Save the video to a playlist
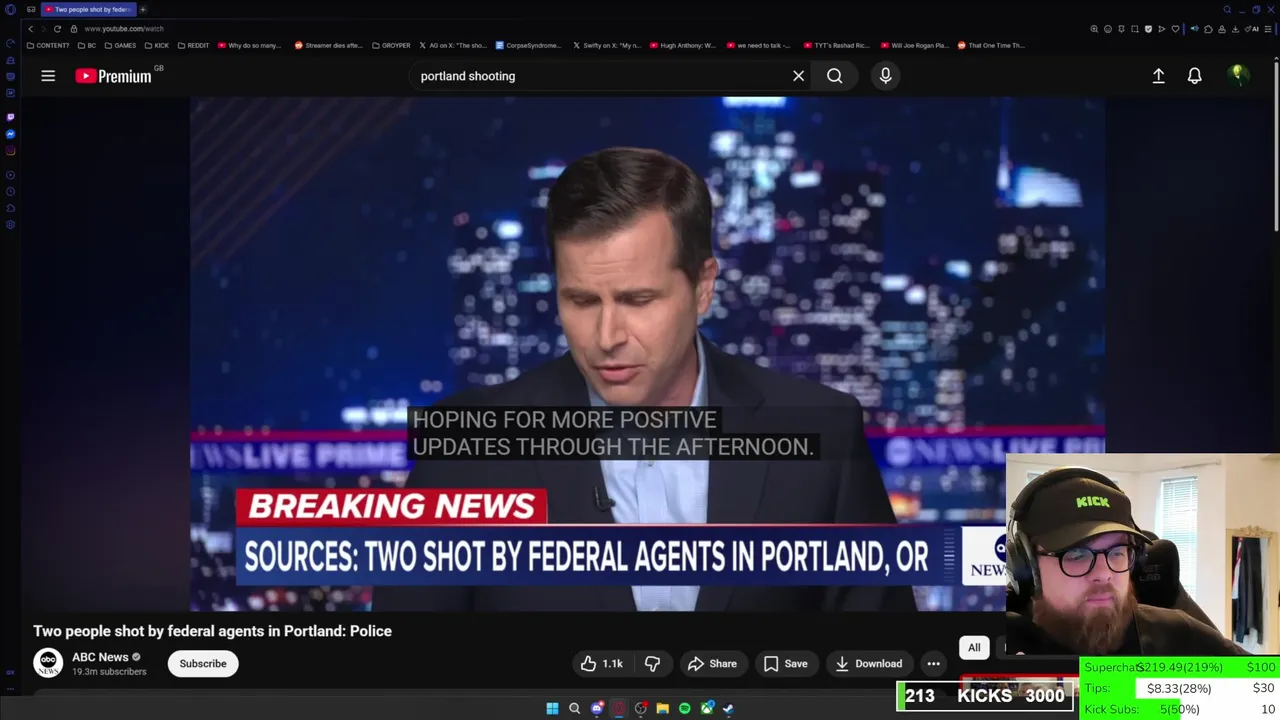 tap(785, 663)
